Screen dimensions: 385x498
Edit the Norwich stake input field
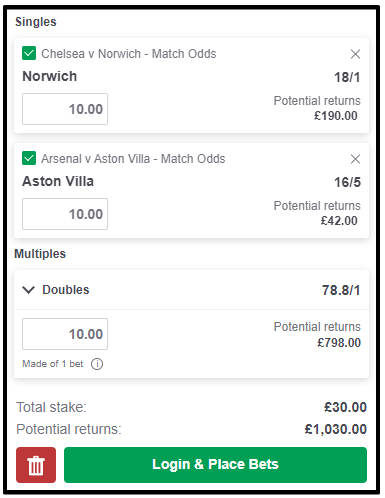click(65, 109)
